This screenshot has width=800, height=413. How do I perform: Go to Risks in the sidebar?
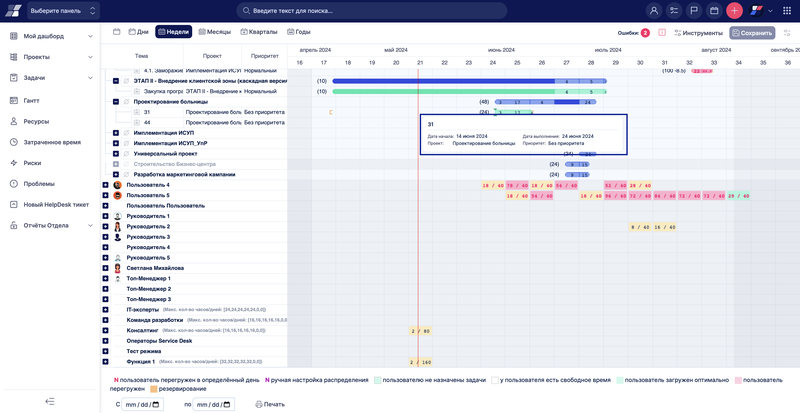32,162
